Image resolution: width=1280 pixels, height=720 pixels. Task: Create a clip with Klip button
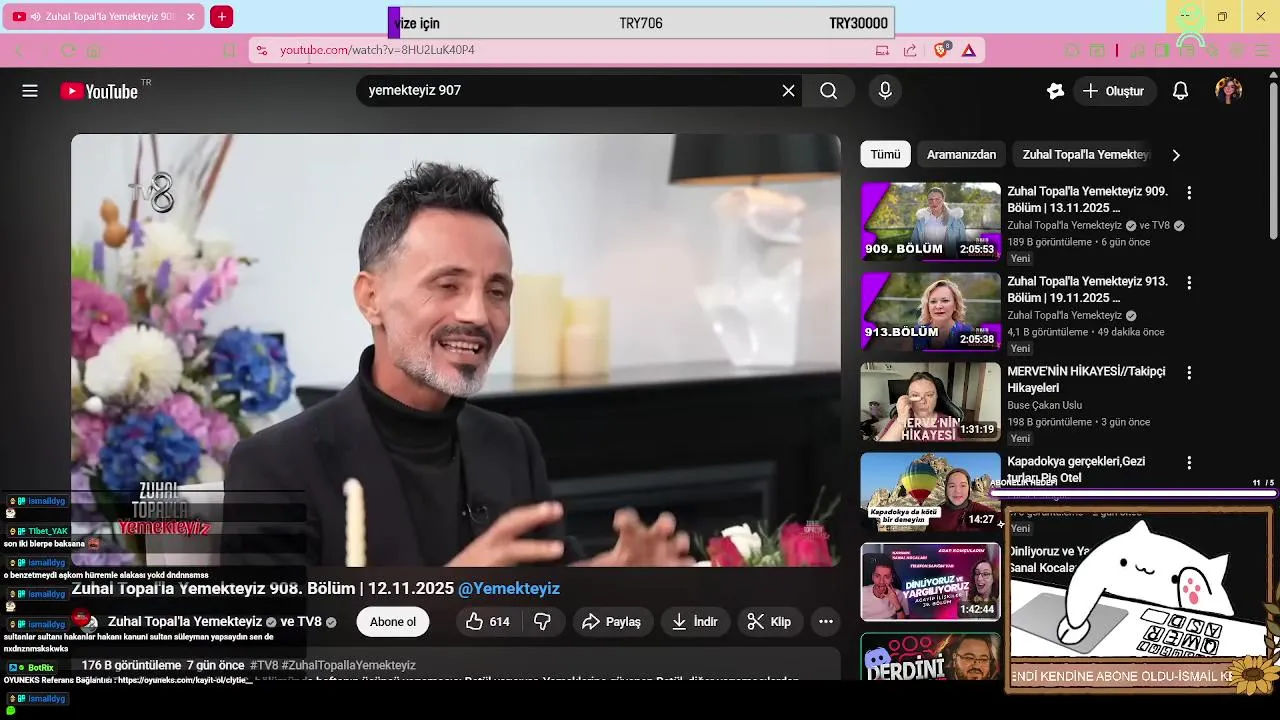(770, 622)
